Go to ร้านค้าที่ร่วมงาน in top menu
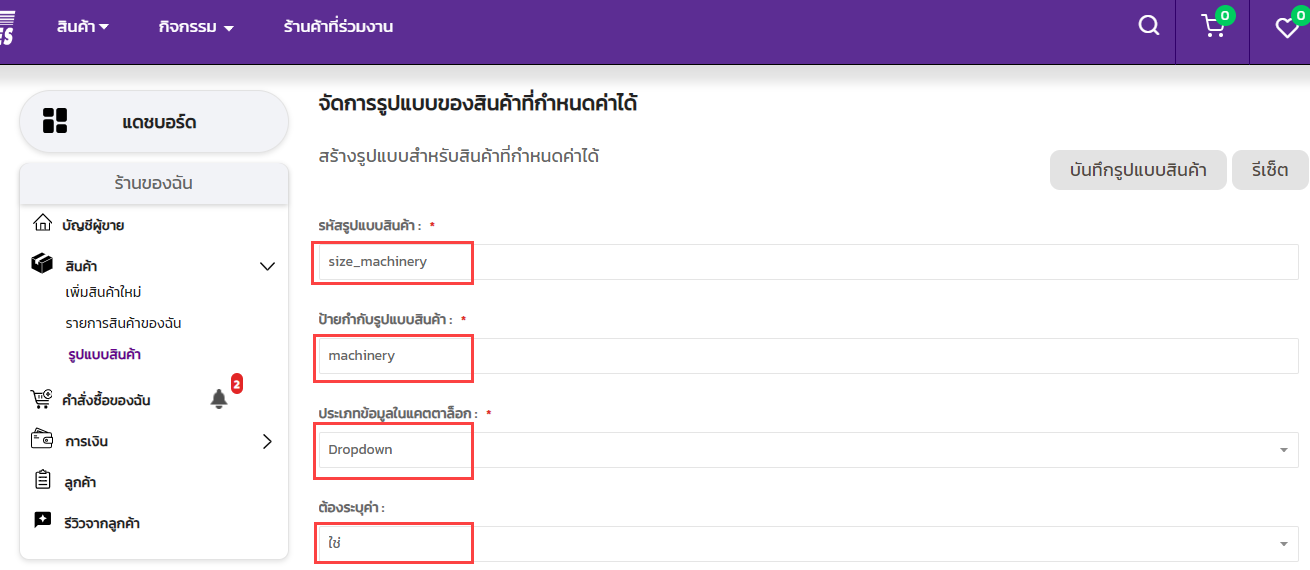This screenshot has height=570, width=1310. [338, 27]
